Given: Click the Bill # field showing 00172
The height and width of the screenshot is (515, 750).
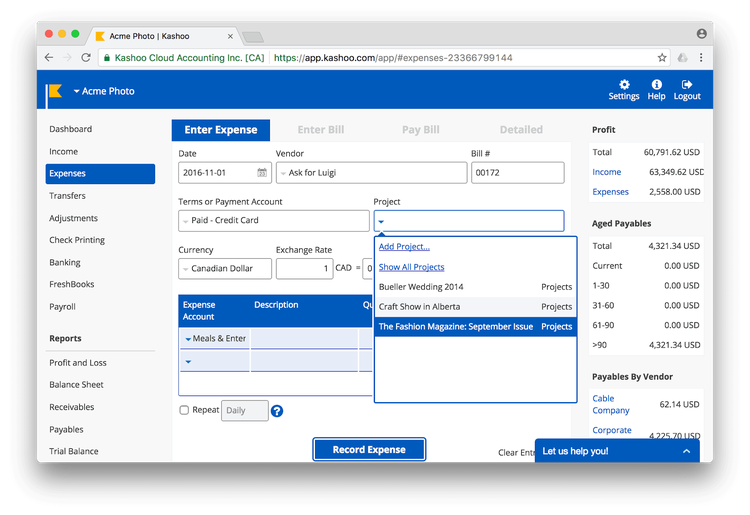Looking at the screenshot, I should click(x=518, y=173).
